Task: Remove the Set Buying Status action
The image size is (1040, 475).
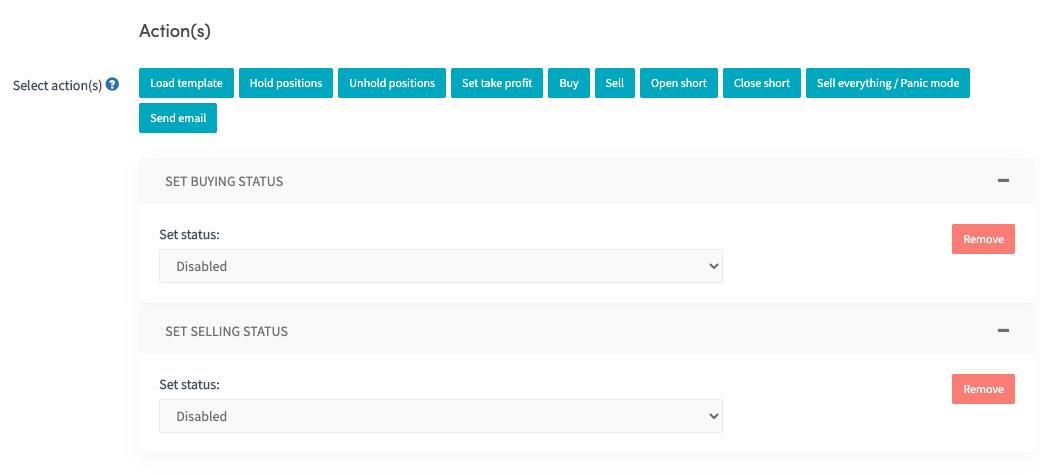Action: (983, 239)
